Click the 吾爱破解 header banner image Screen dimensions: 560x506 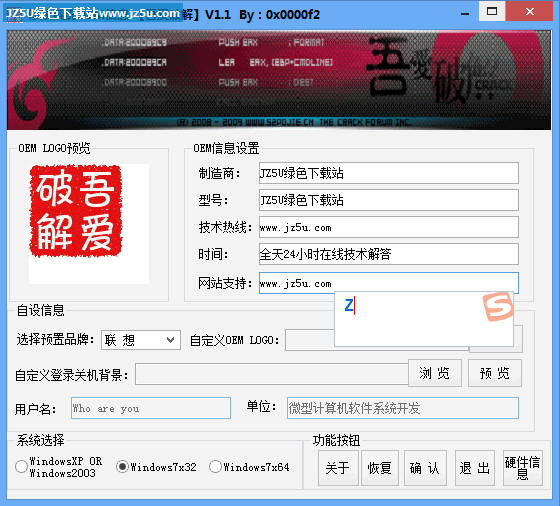click(x=279, y=80)
